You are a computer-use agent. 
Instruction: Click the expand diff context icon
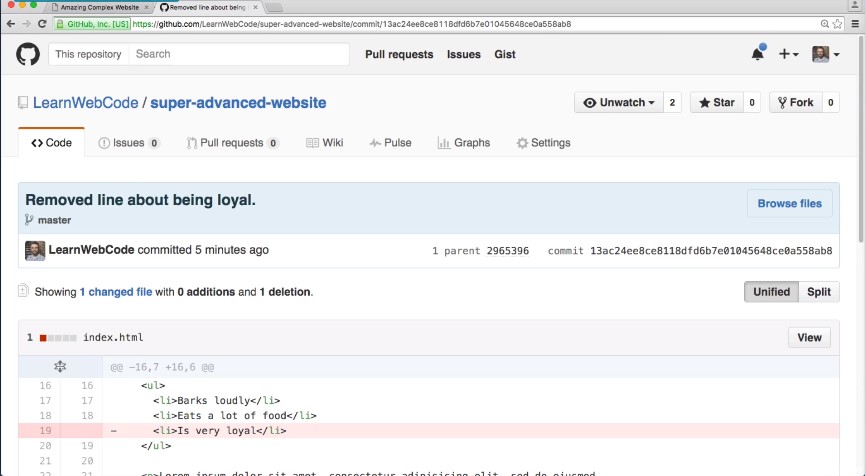60,367
